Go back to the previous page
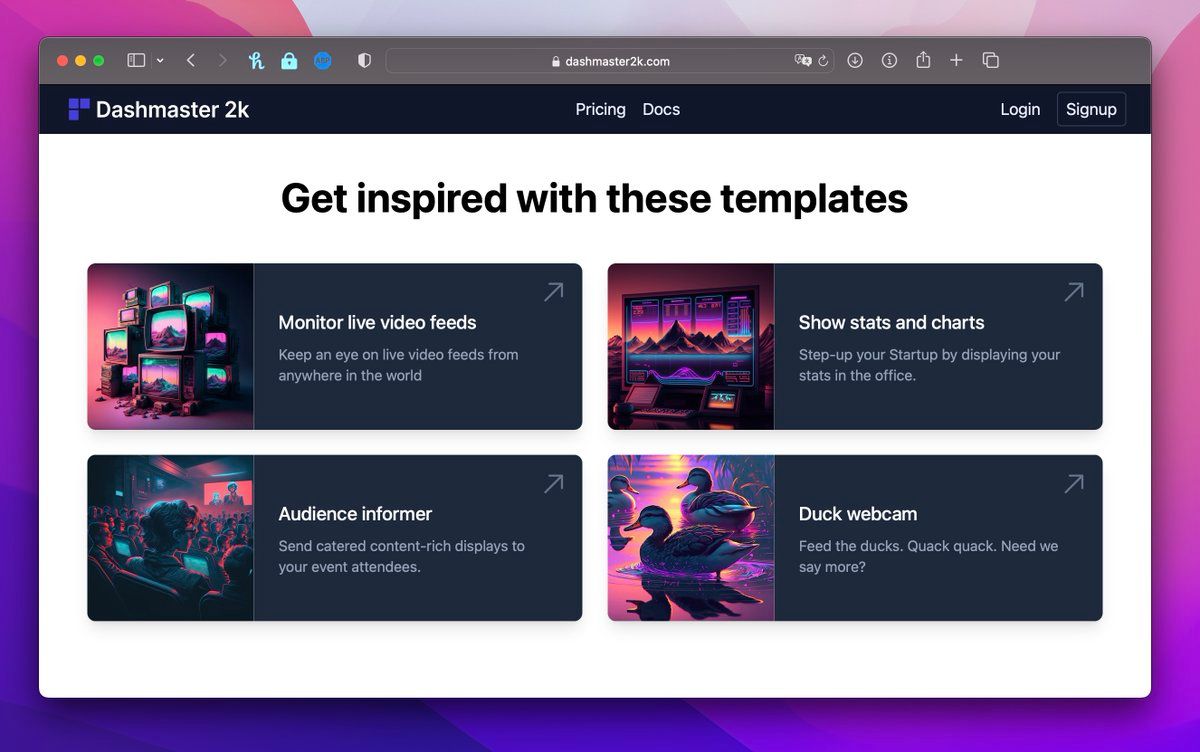 191,61
